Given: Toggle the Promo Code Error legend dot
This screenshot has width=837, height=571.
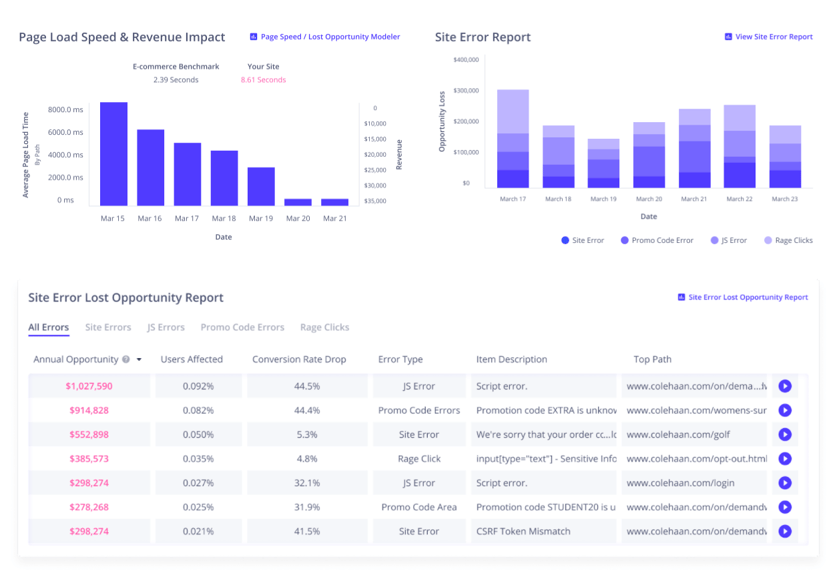Looking at the screenshot, I should coord(625,240).
